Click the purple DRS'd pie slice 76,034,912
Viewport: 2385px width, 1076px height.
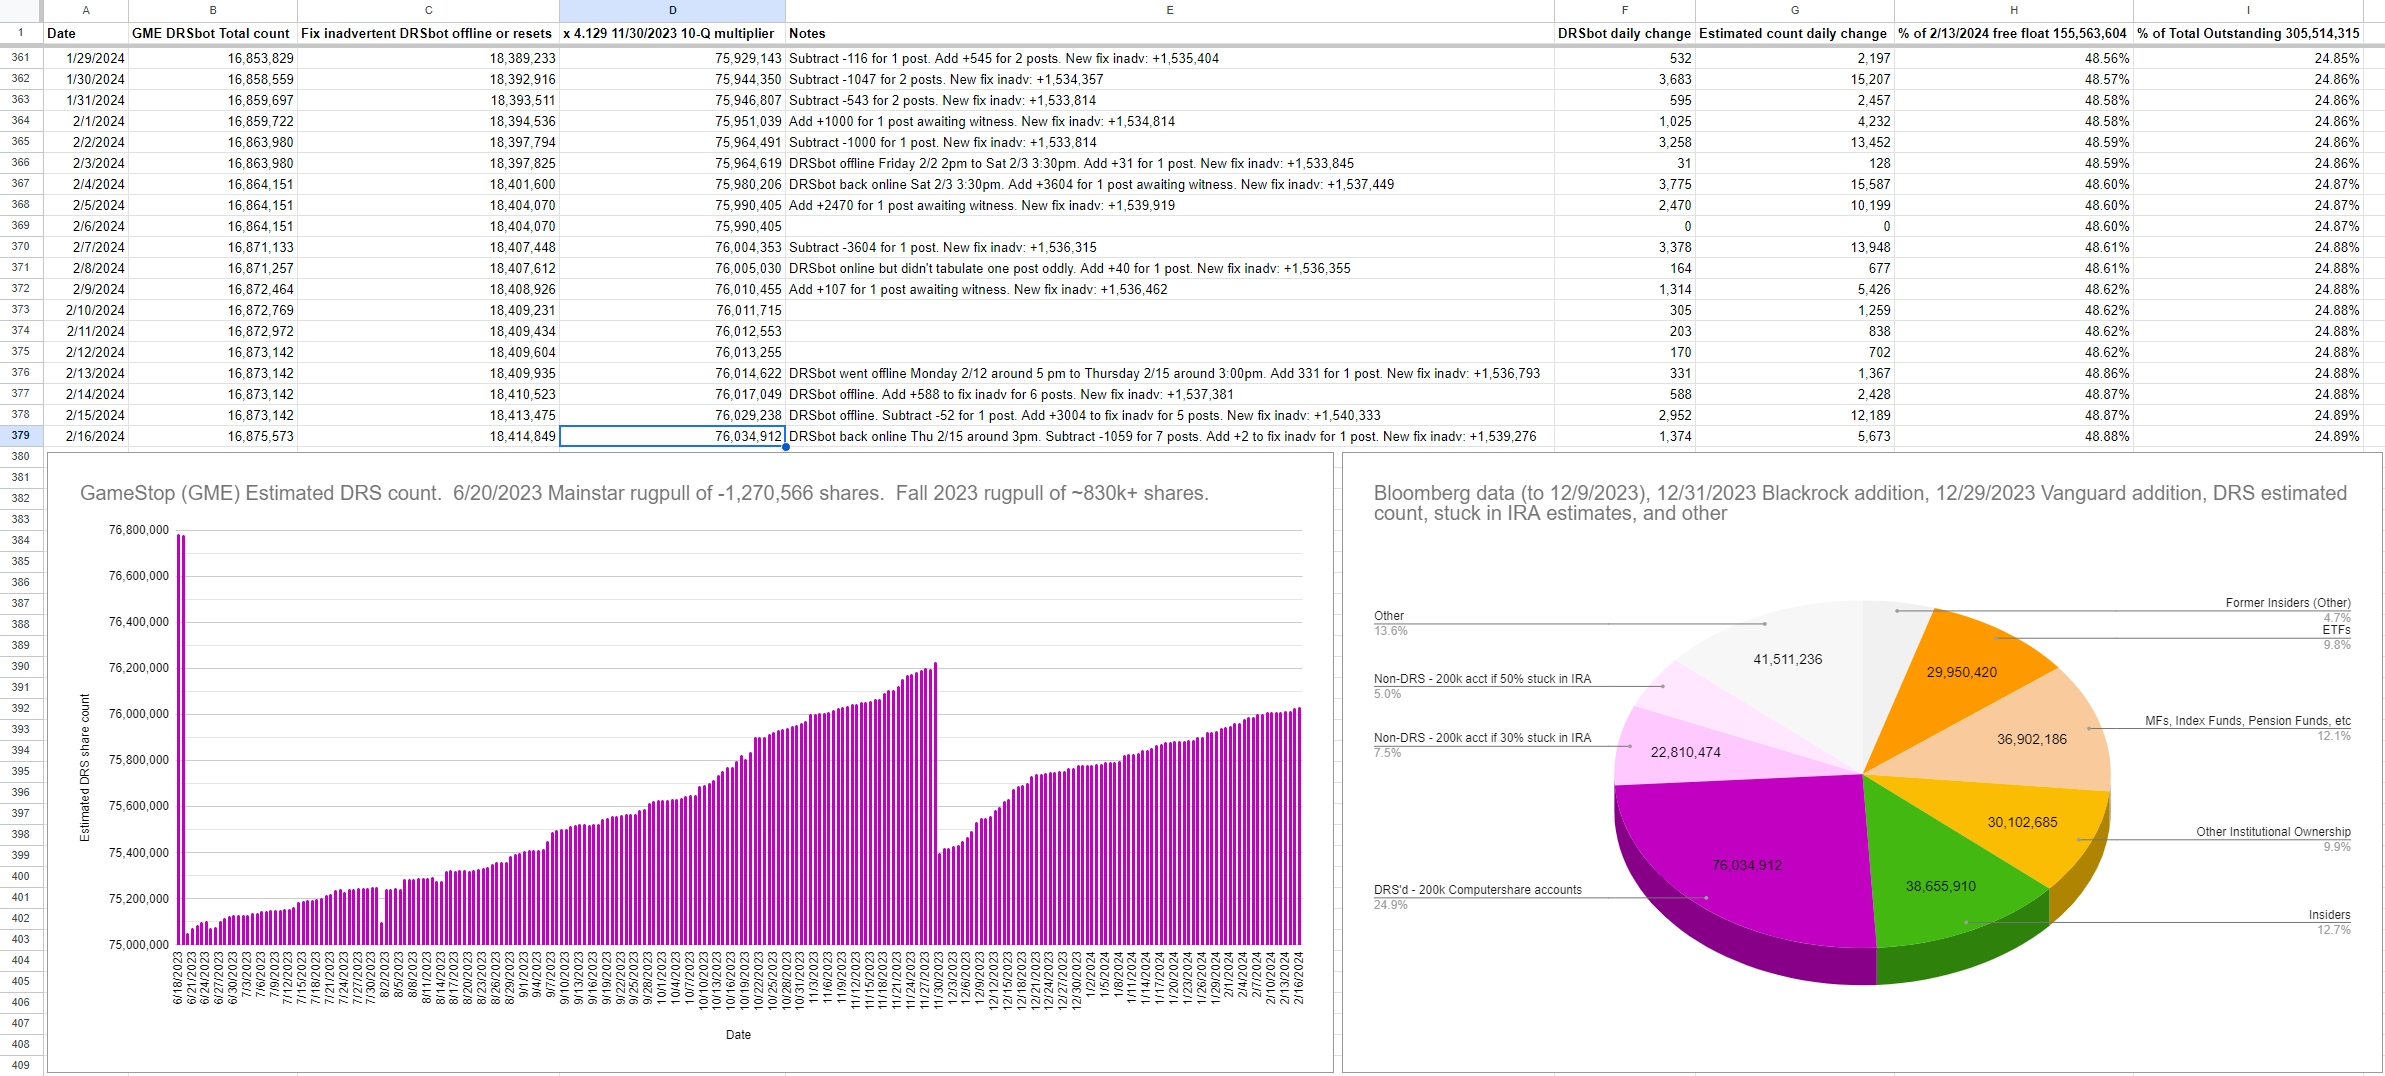coord(1746,865)
